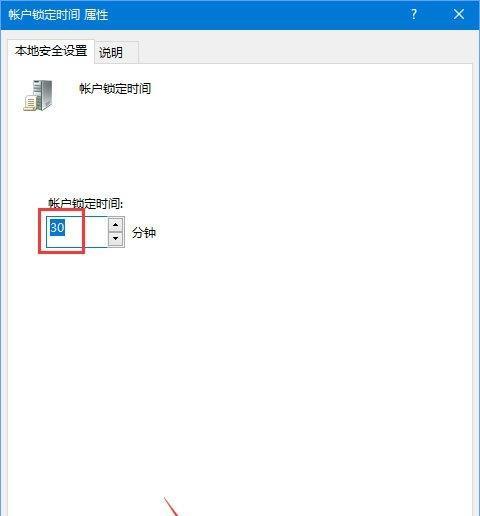Close the 帐户锁定时间 属性 dialog
This screenshot has width=480, height=516.
459,14
